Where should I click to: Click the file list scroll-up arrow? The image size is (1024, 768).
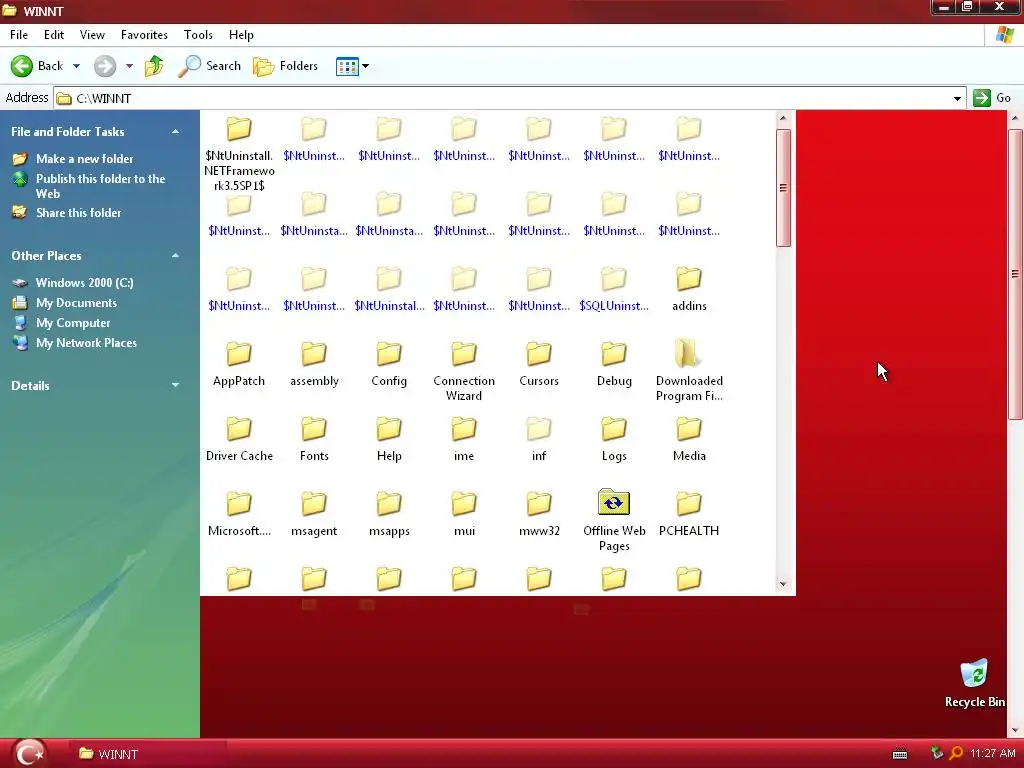[x=783, y=119]
